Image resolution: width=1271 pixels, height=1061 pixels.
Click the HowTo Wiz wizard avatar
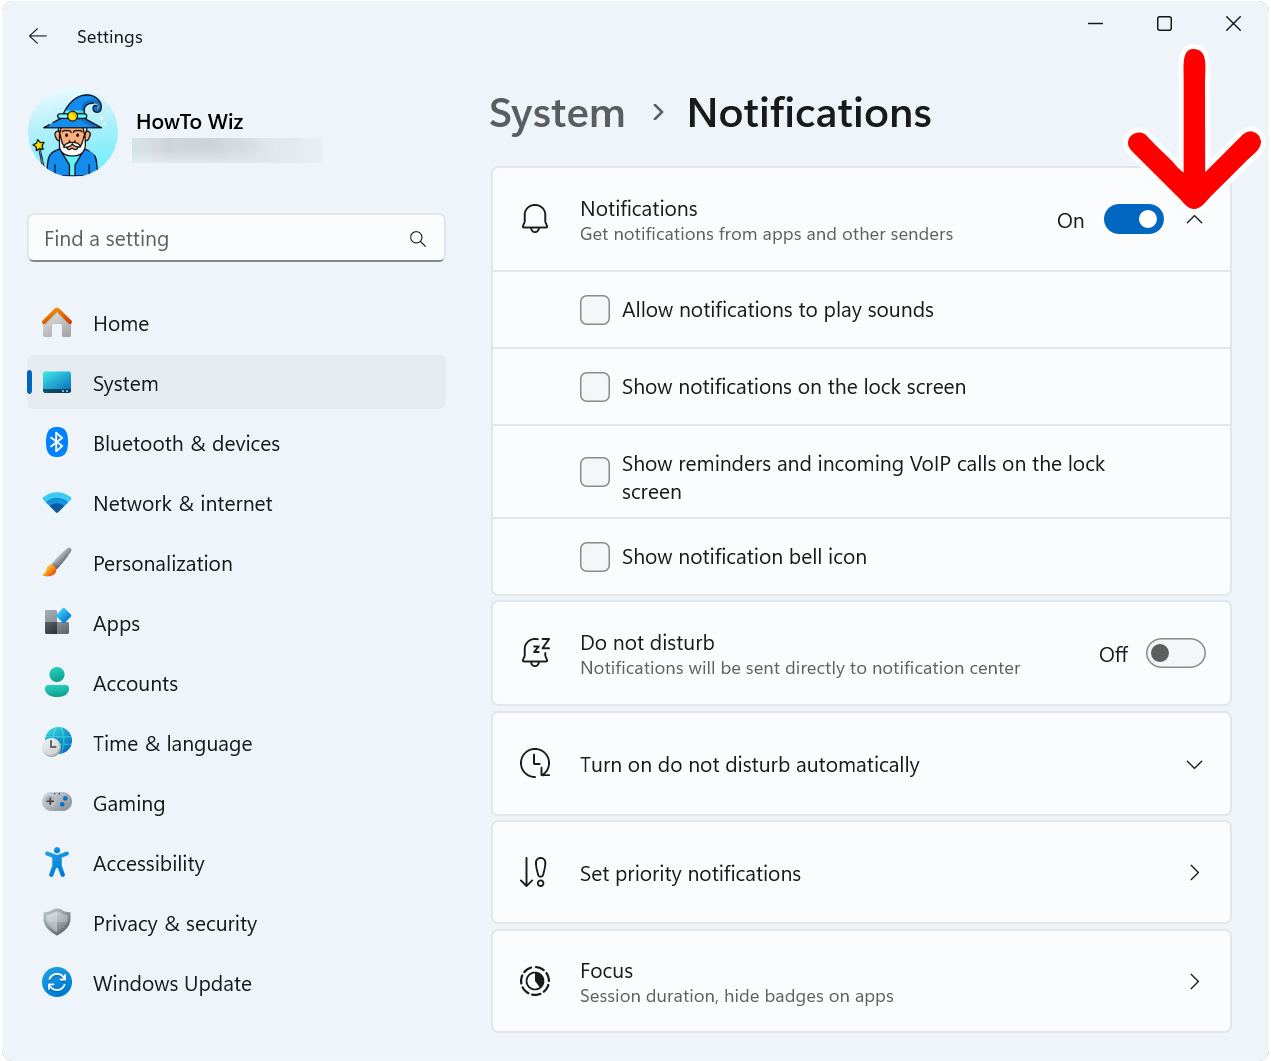[73, 135]
